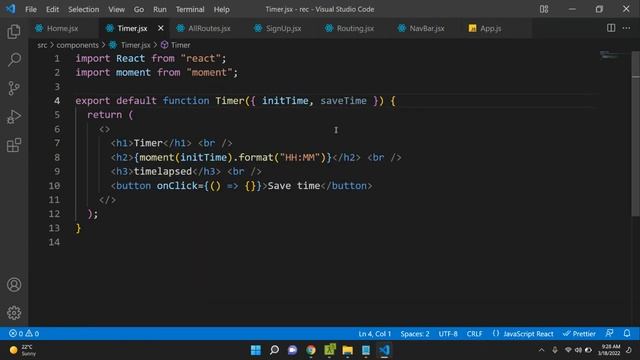Open File Explorer from the taskbar
Viewport: 640px width, 360px height.
coord(347,350)
